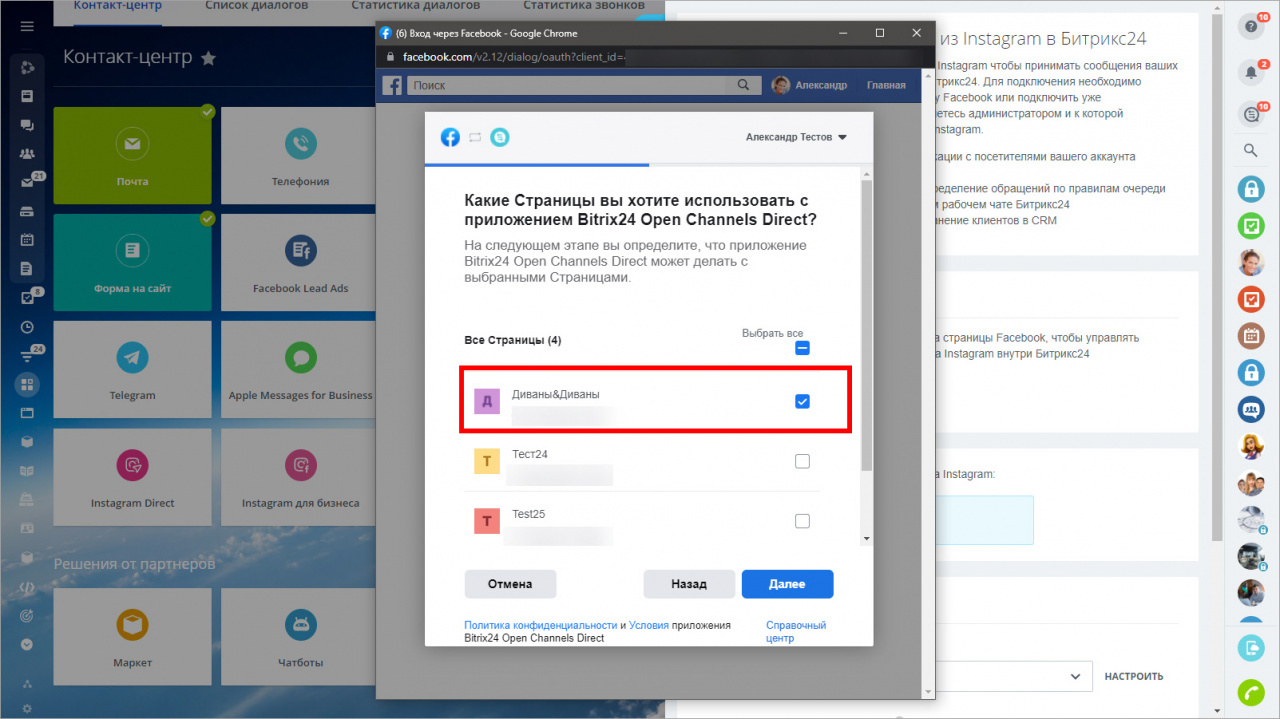Open the Telegram channel tile
This screenshot has width=1280, height=719.
(132, 369)
